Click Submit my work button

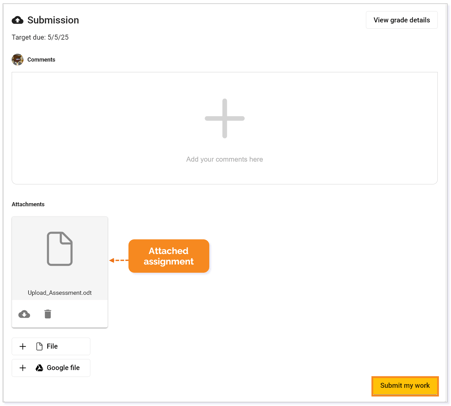click(x=405, y=386)
